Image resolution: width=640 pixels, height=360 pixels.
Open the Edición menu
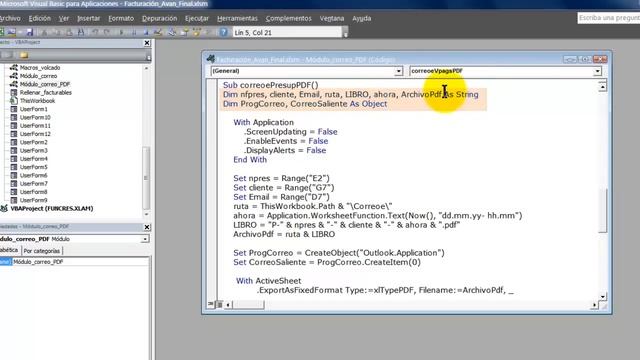(x=40, y=18)
